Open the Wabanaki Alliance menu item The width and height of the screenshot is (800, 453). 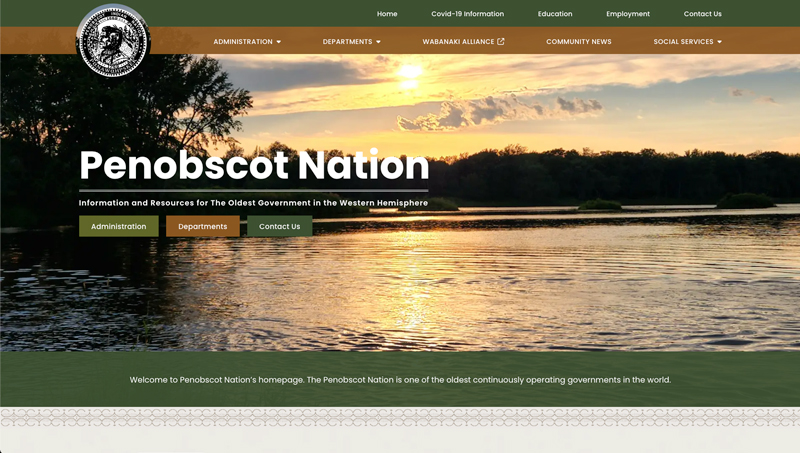click(x=458, y=41)
